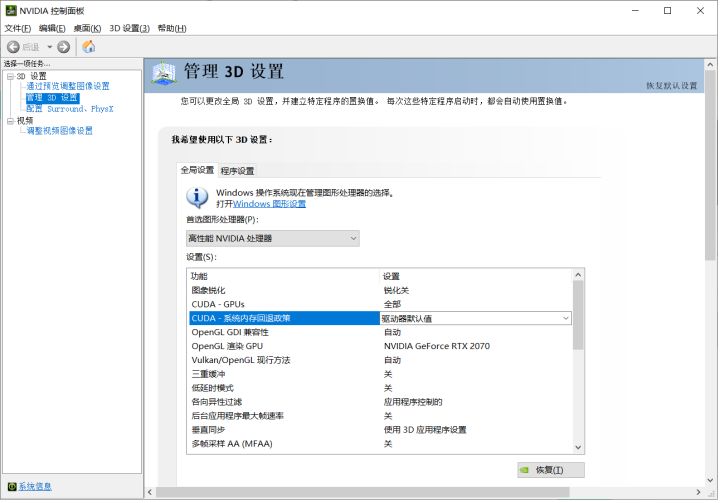This screenshot has height=503, width=720.
Task: Open the 3D 设置 menu
Action: (x=129, y=28)
